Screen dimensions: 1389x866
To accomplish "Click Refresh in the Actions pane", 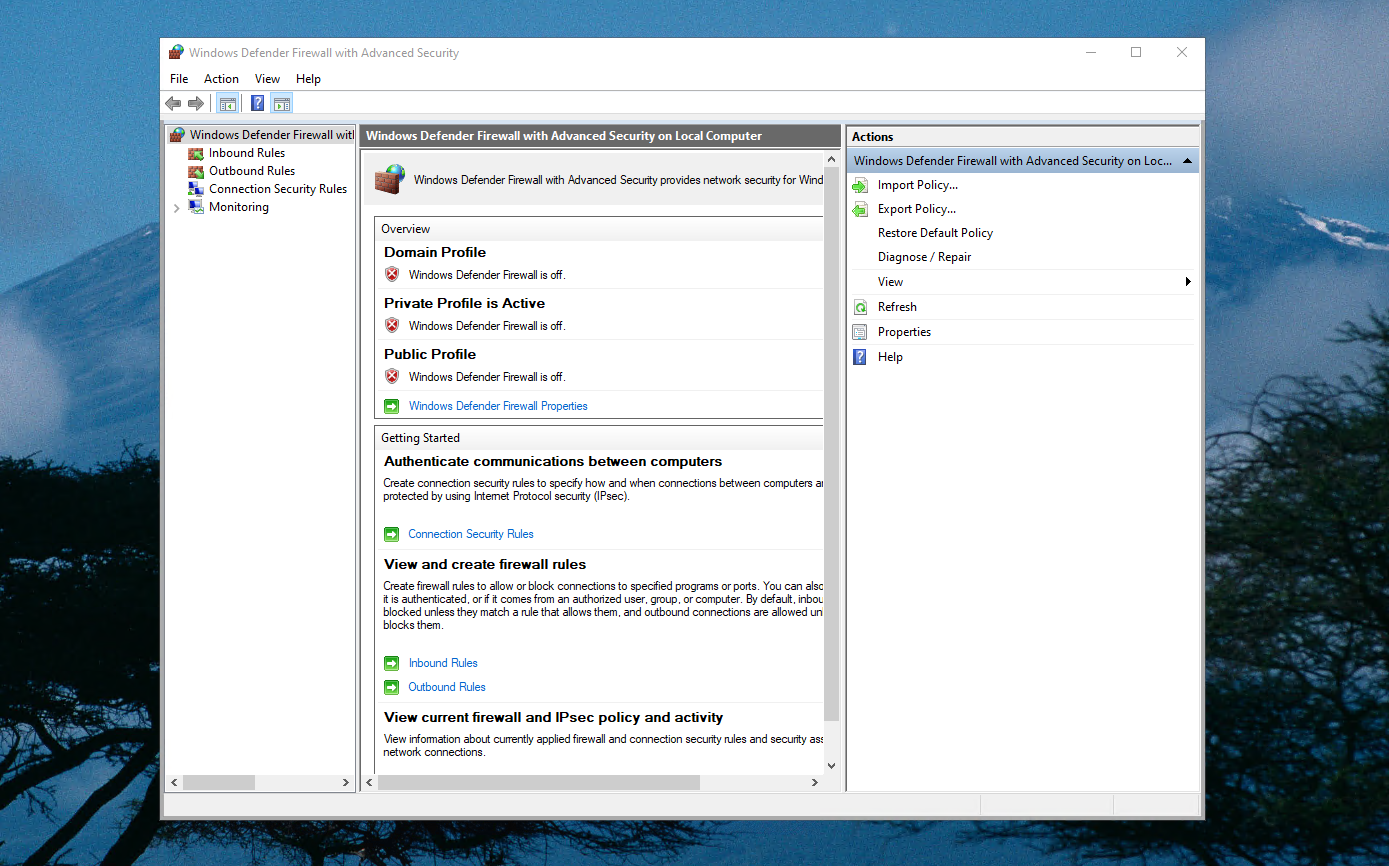I will click(897, 307).
